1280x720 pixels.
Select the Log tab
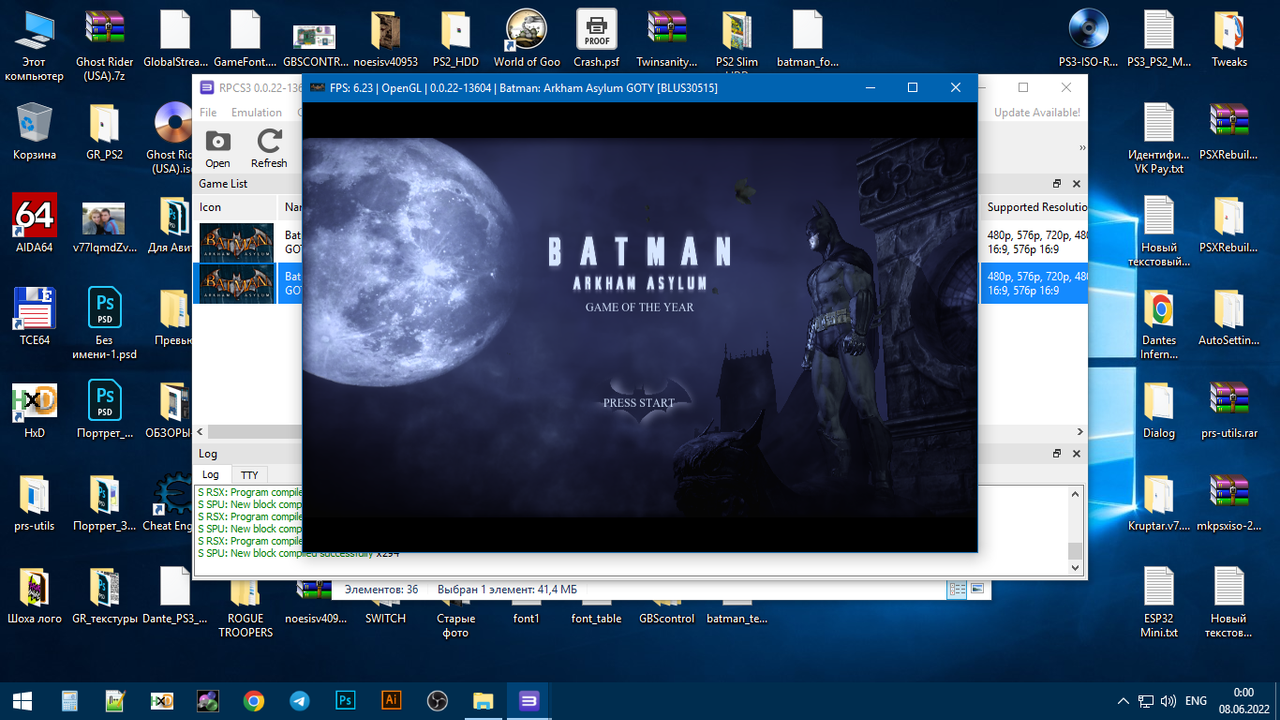(x=210, y=475)
